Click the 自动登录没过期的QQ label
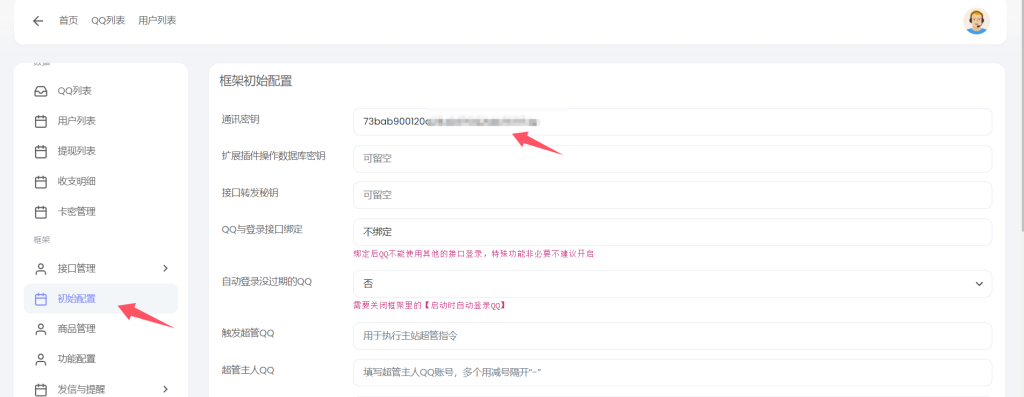 (x=266, y=281)
